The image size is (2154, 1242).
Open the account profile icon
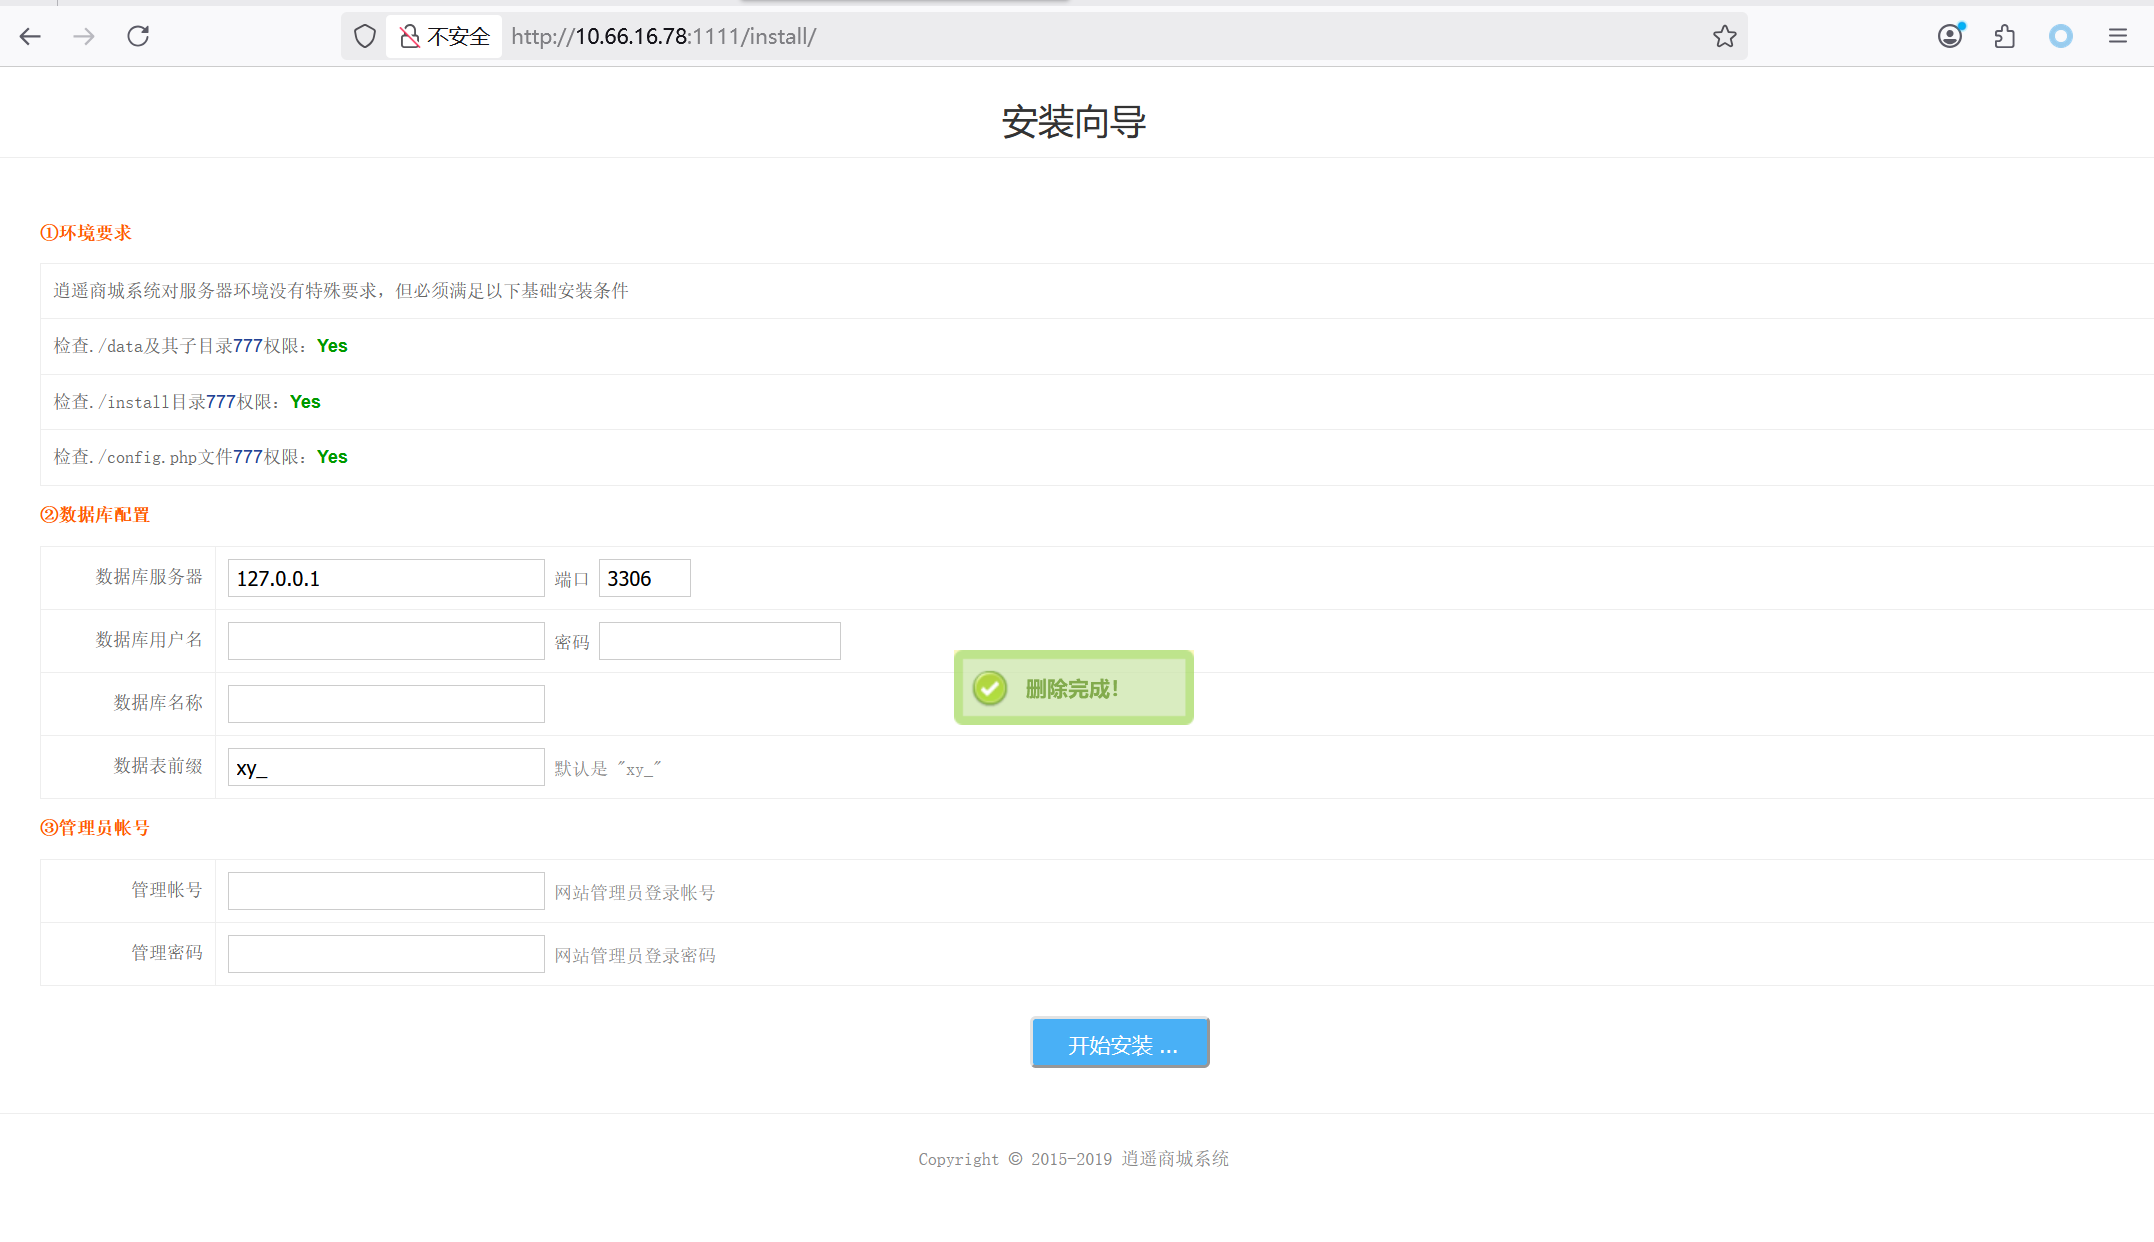[x=1950, y=37]
